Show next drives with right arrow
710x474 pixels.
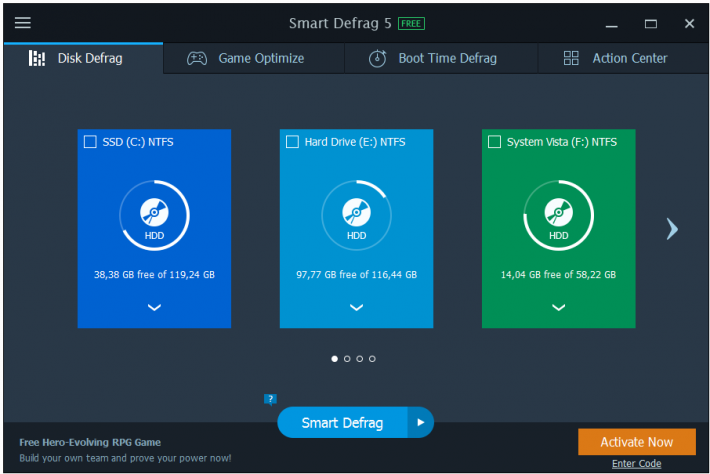tap(672, 229)
